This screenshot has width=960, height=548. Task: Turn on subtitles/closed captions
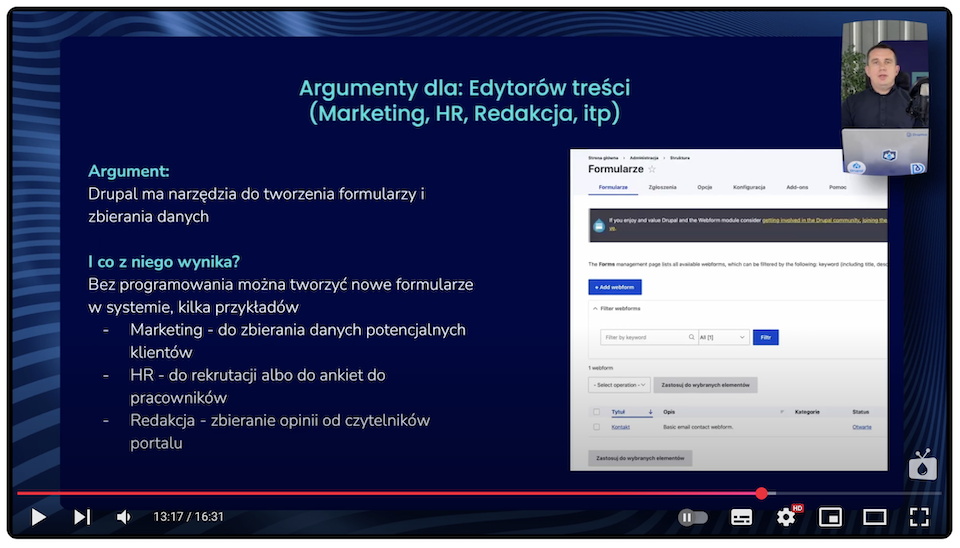[x=741, y=517]
